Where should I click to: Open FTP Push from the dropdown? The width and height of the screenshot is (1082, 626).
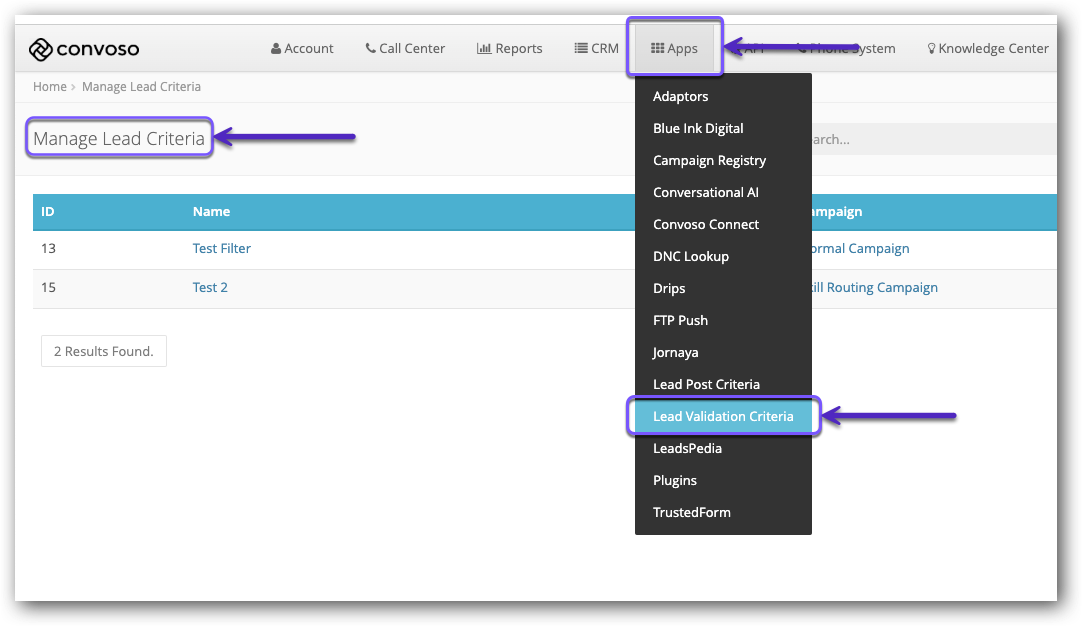[x=723, y=320]
